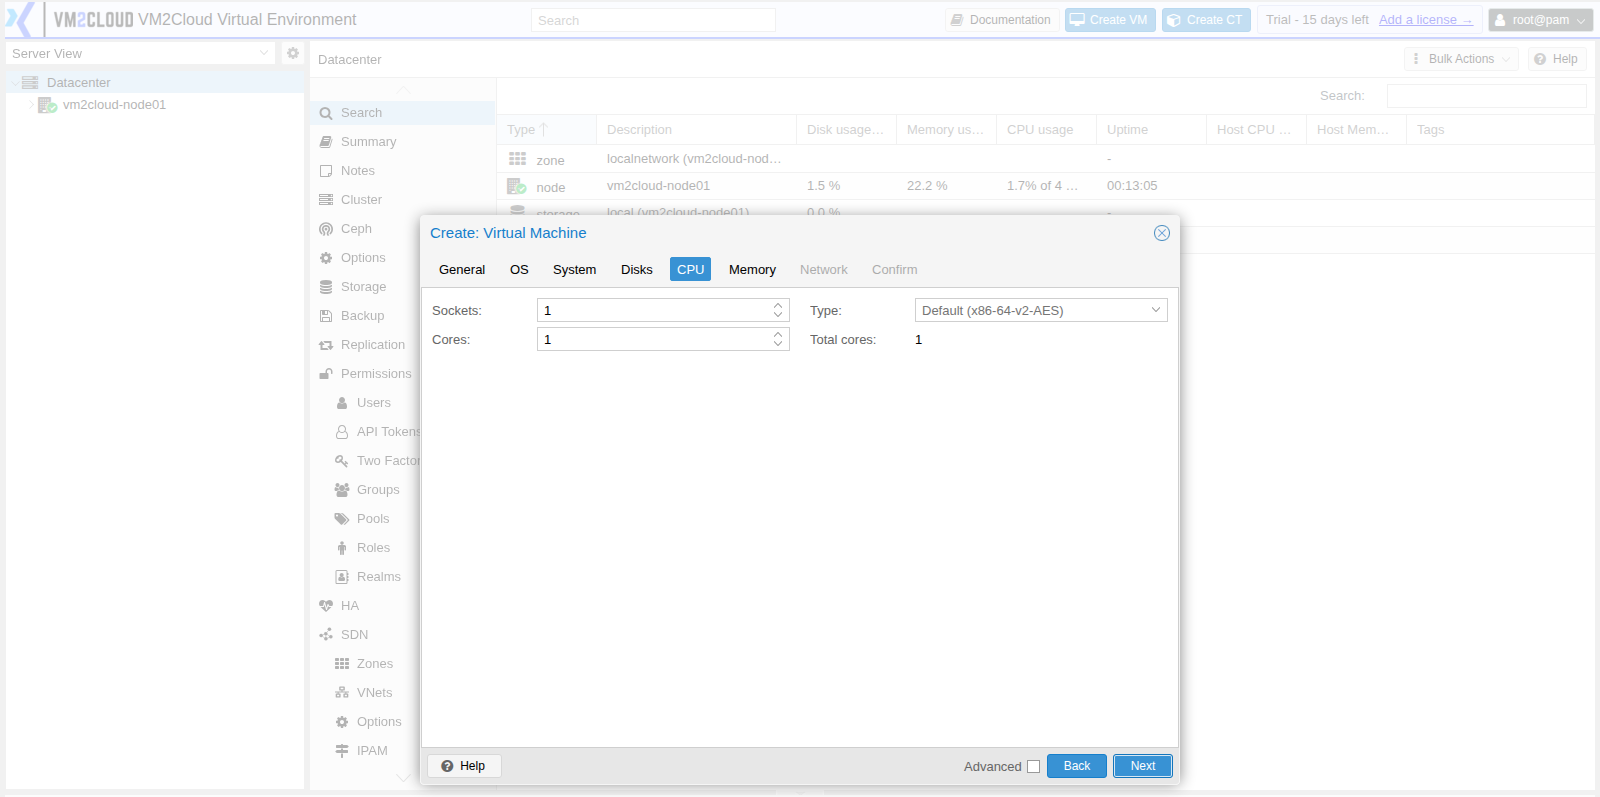1600x797 pixels.
Task: Open the Bulk Actions dropdown
Action: (x=1461, y=59)
